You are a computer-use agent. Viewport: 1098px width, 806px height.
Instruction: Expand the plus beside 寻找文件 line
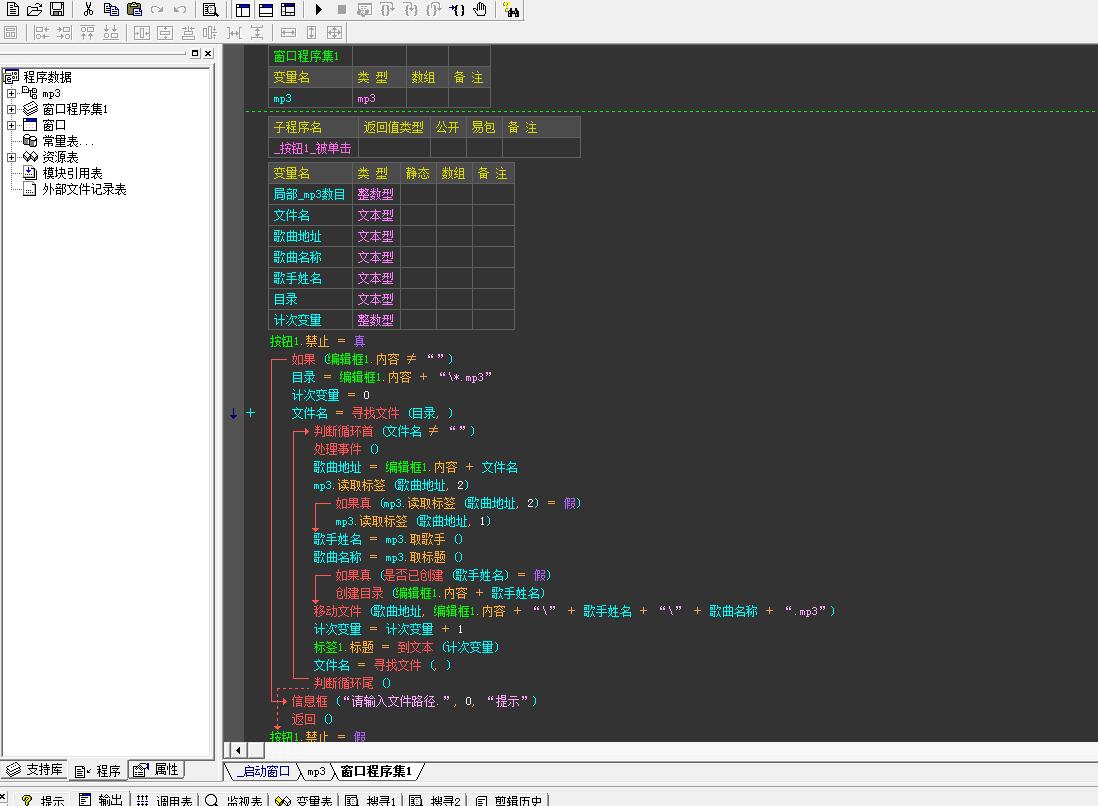click(x=251, y=413)
